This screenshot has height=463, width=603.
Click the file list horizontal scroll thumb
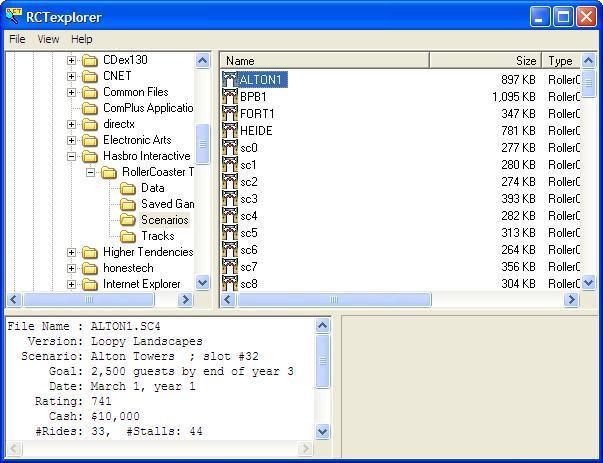pos(334,300)
